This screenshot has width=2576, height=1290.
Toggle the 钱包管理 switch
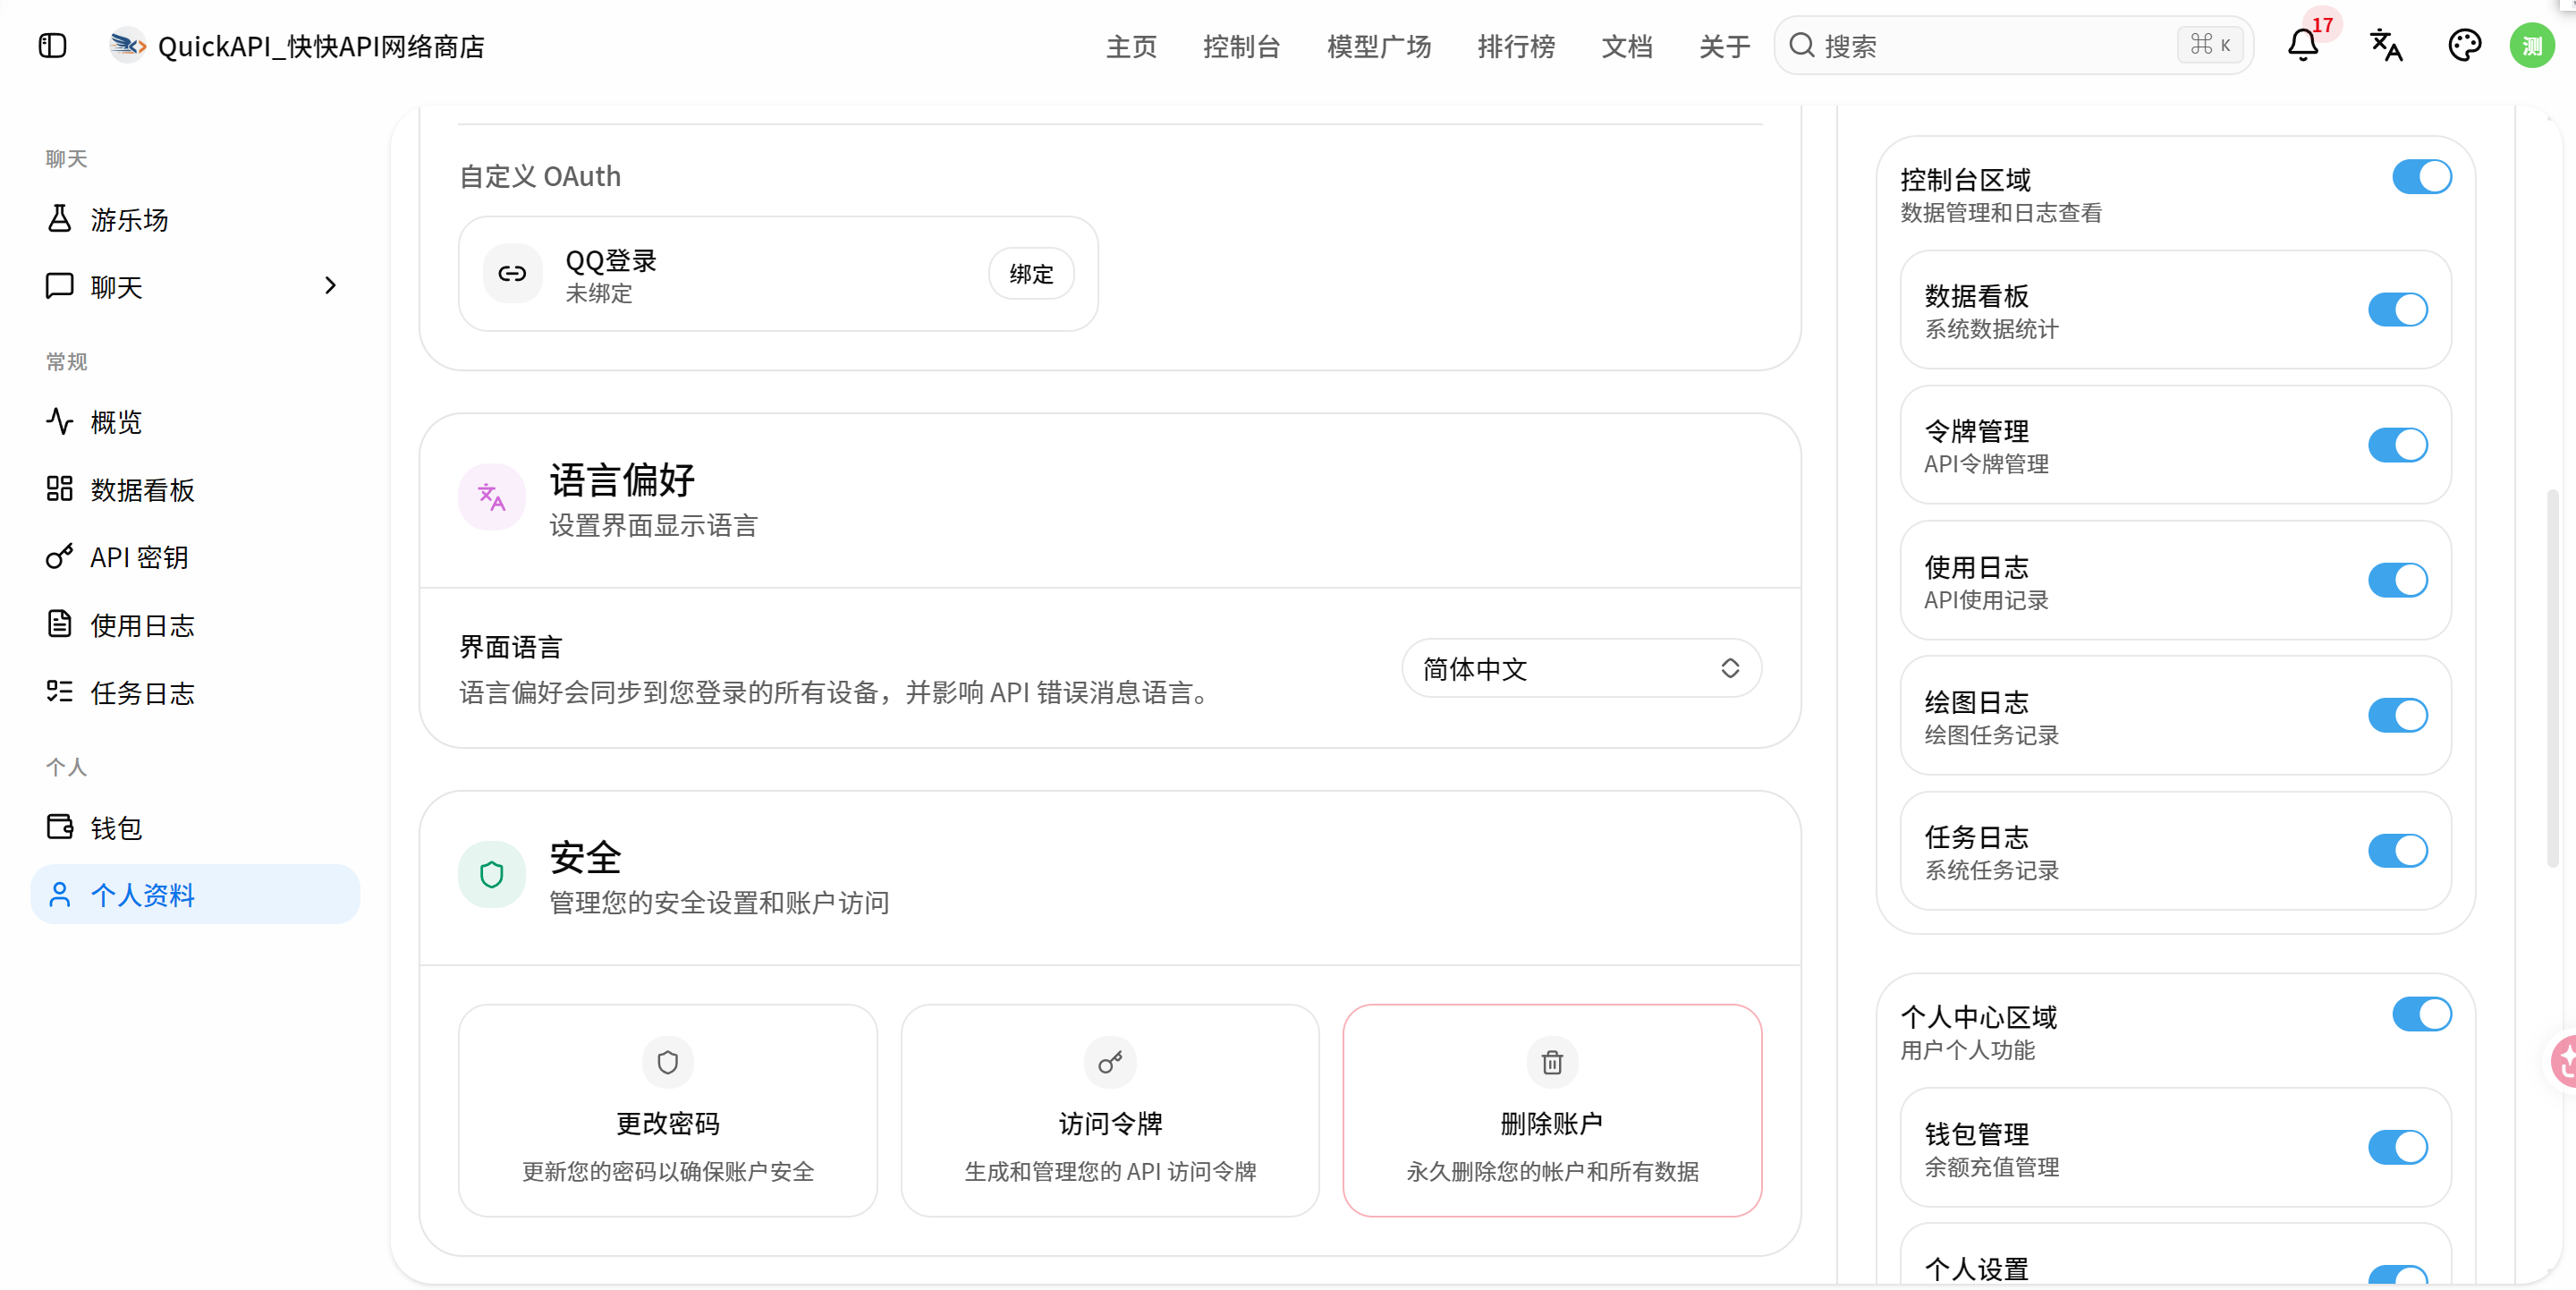tap(2397, 1147)
